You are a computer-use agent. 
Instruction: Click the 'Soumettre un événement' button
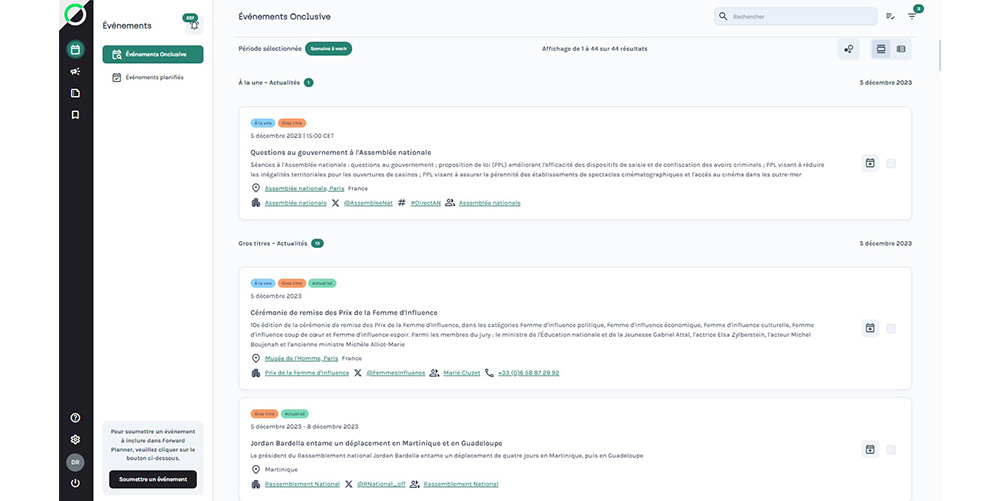click(x=153, y=480)
